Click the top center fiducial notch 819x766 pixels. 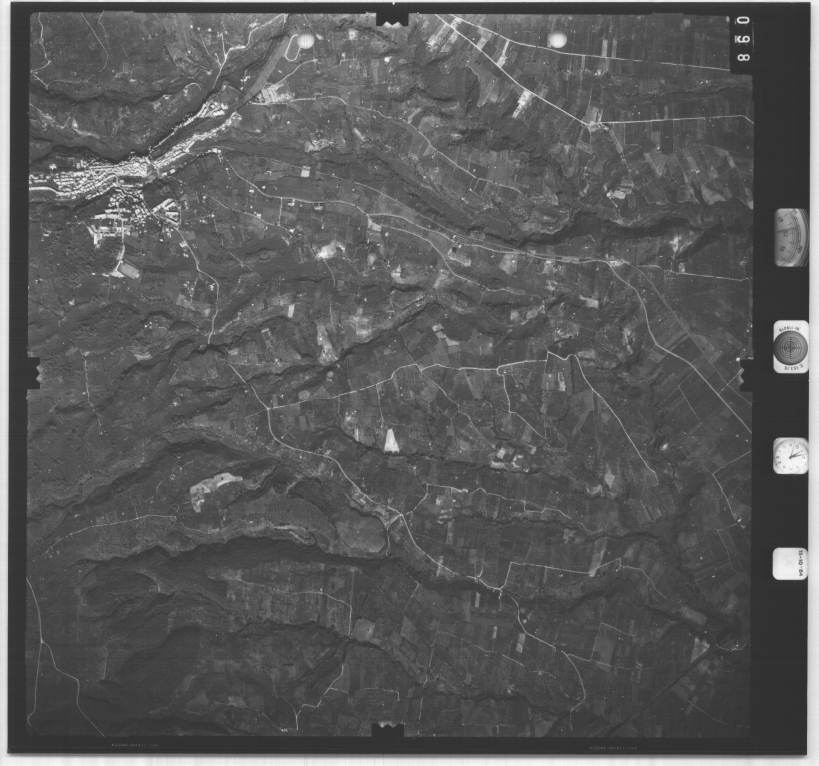point(390,19)
